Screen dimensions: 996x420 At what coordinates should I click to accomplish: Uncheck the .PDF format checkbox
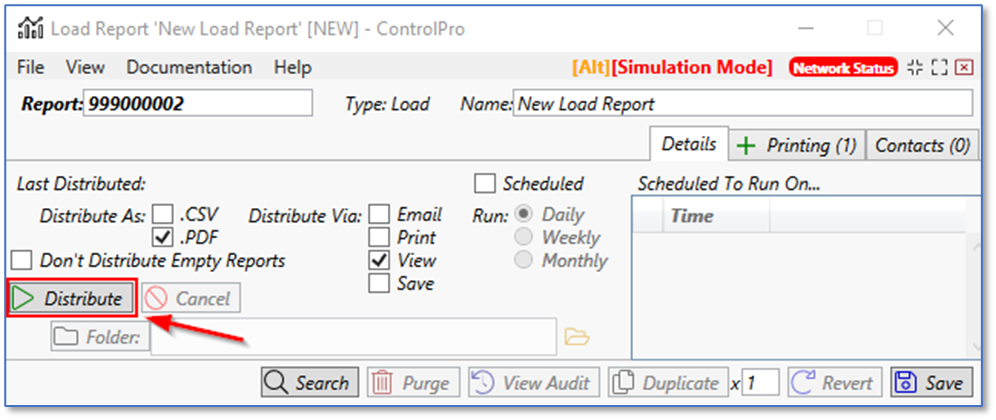[x=163, y=238]
